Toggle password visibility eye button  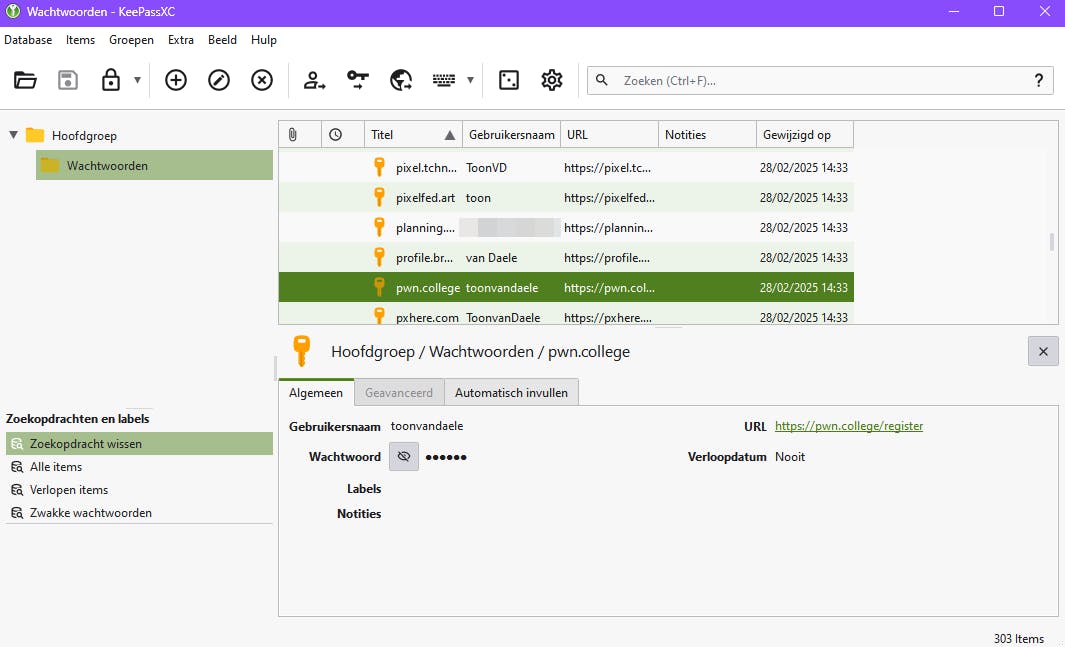click(404, 457)
